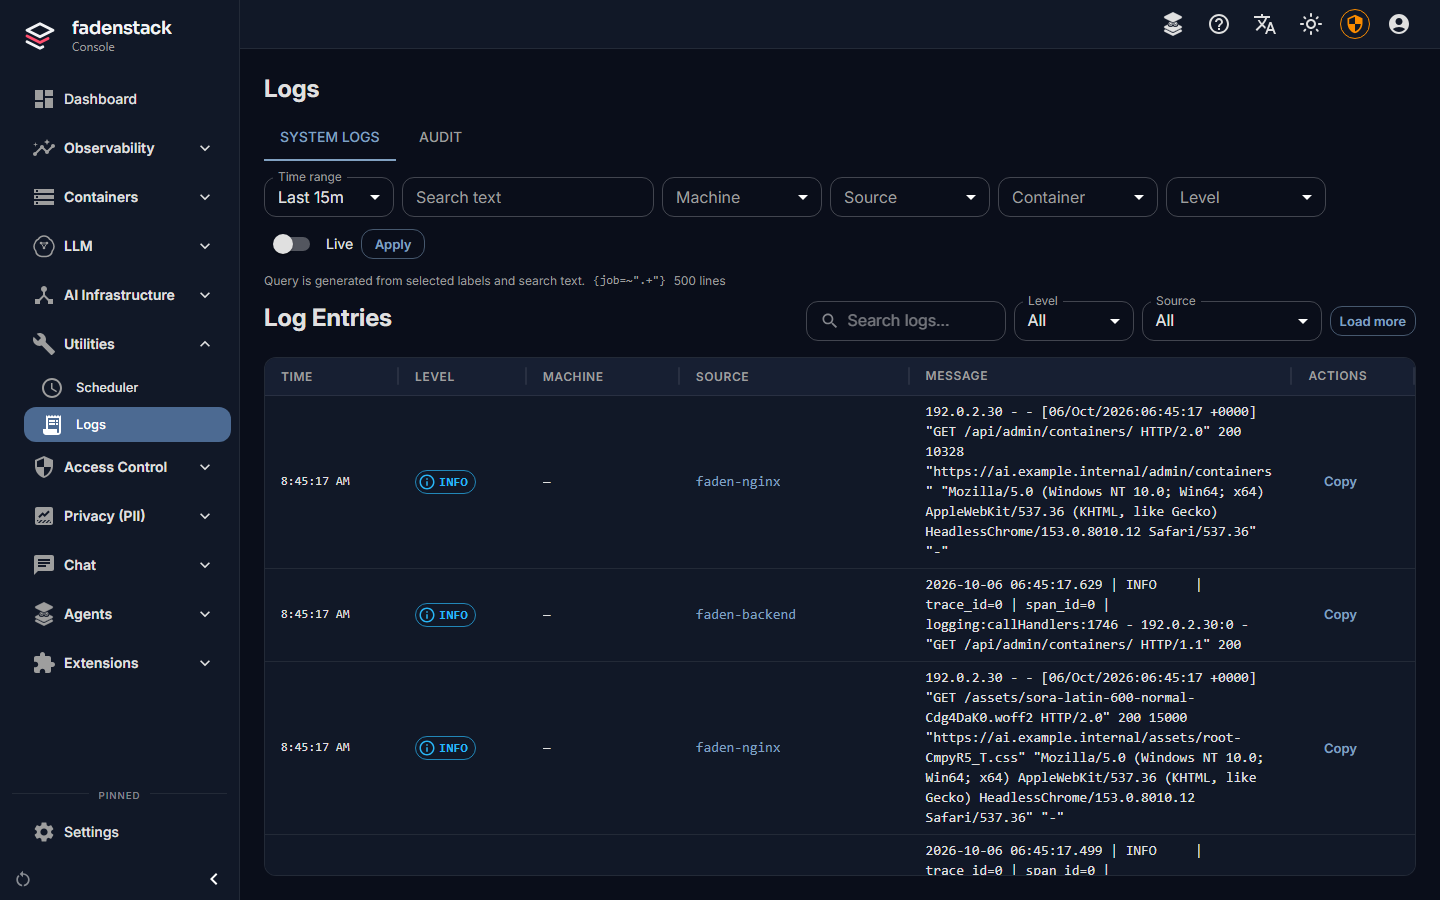This screenshot has width=1440, height=900.
Task: Click the Apply button
Action: [x=393, y=244]
